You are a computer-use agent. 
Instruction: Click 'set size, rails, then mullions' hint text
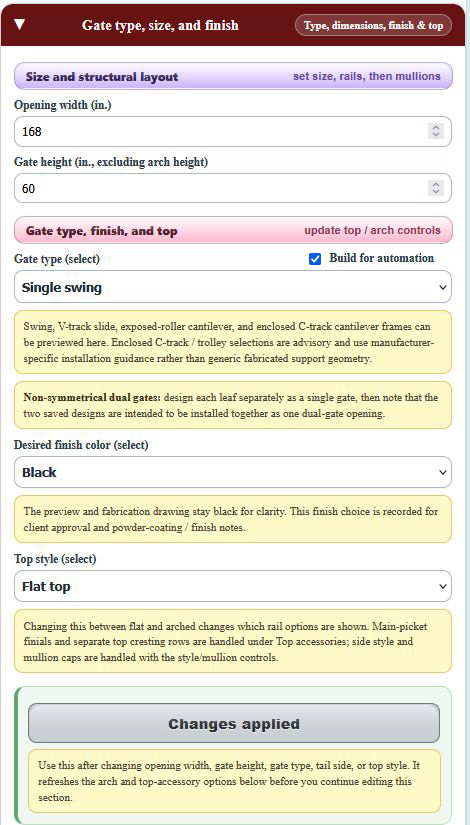pos(367,76)
